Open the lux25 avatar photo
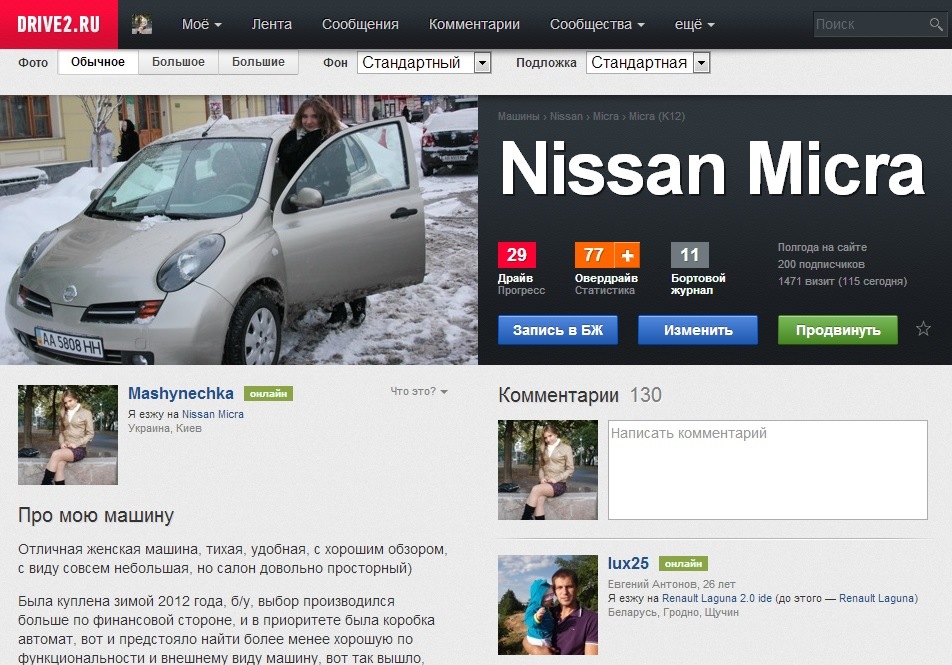 [548, 605]
